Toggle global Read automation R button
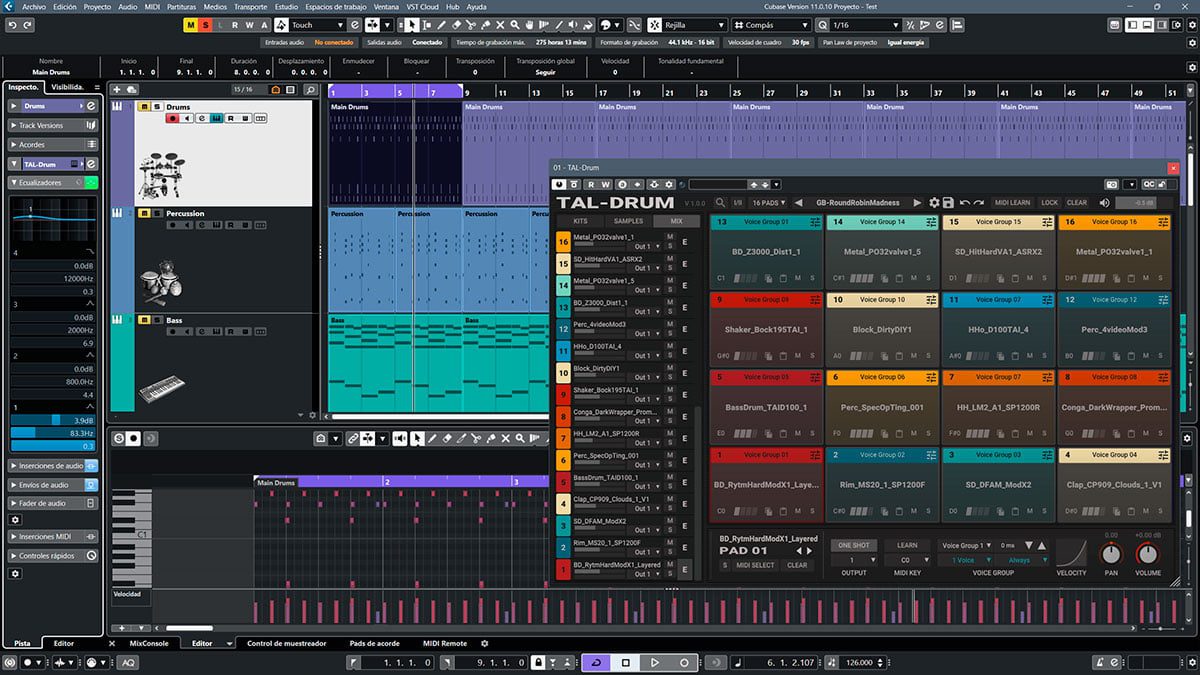The image size is (1200, 675). click(235, 24)
